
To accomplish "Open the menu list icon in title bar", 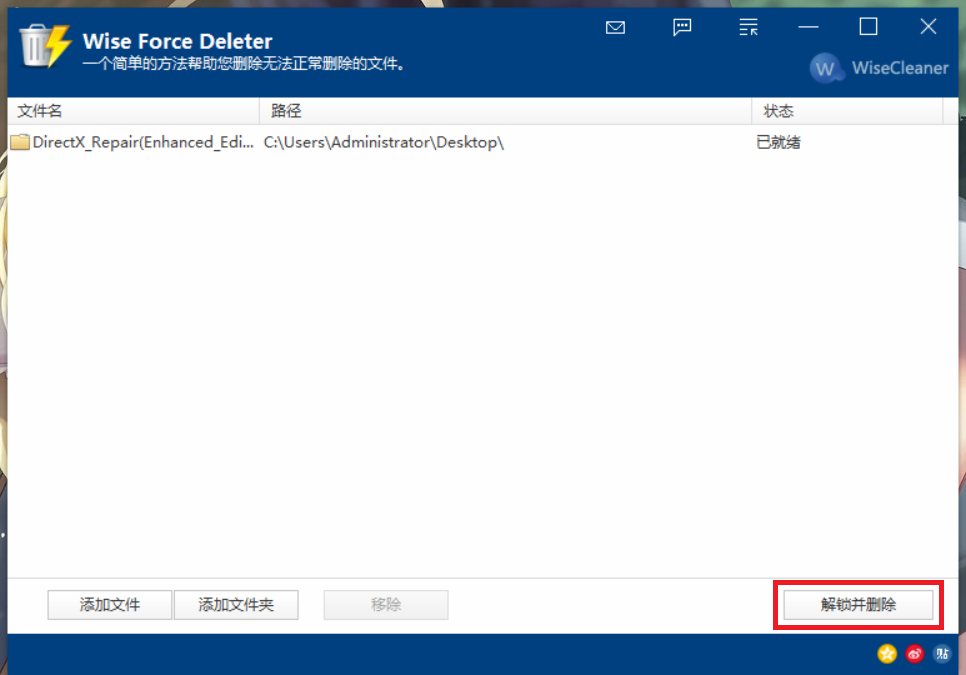I will tap(748, 28).
